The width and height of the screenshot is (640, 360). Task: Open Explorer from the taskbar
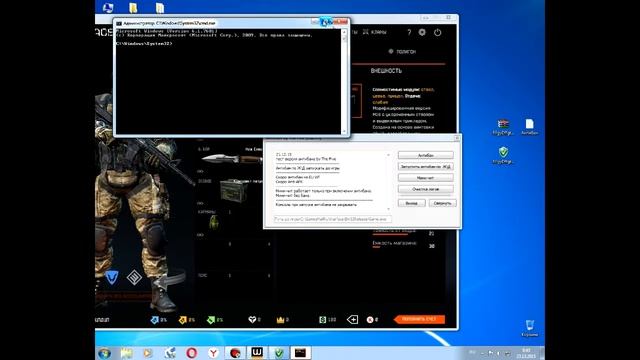(126, 353)
